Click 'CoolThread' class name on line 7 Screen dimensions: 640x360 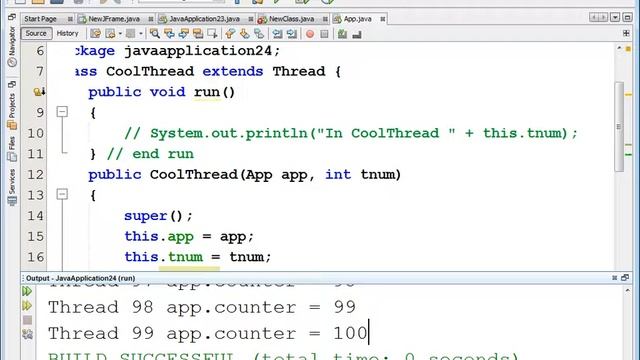coord(150,71)
